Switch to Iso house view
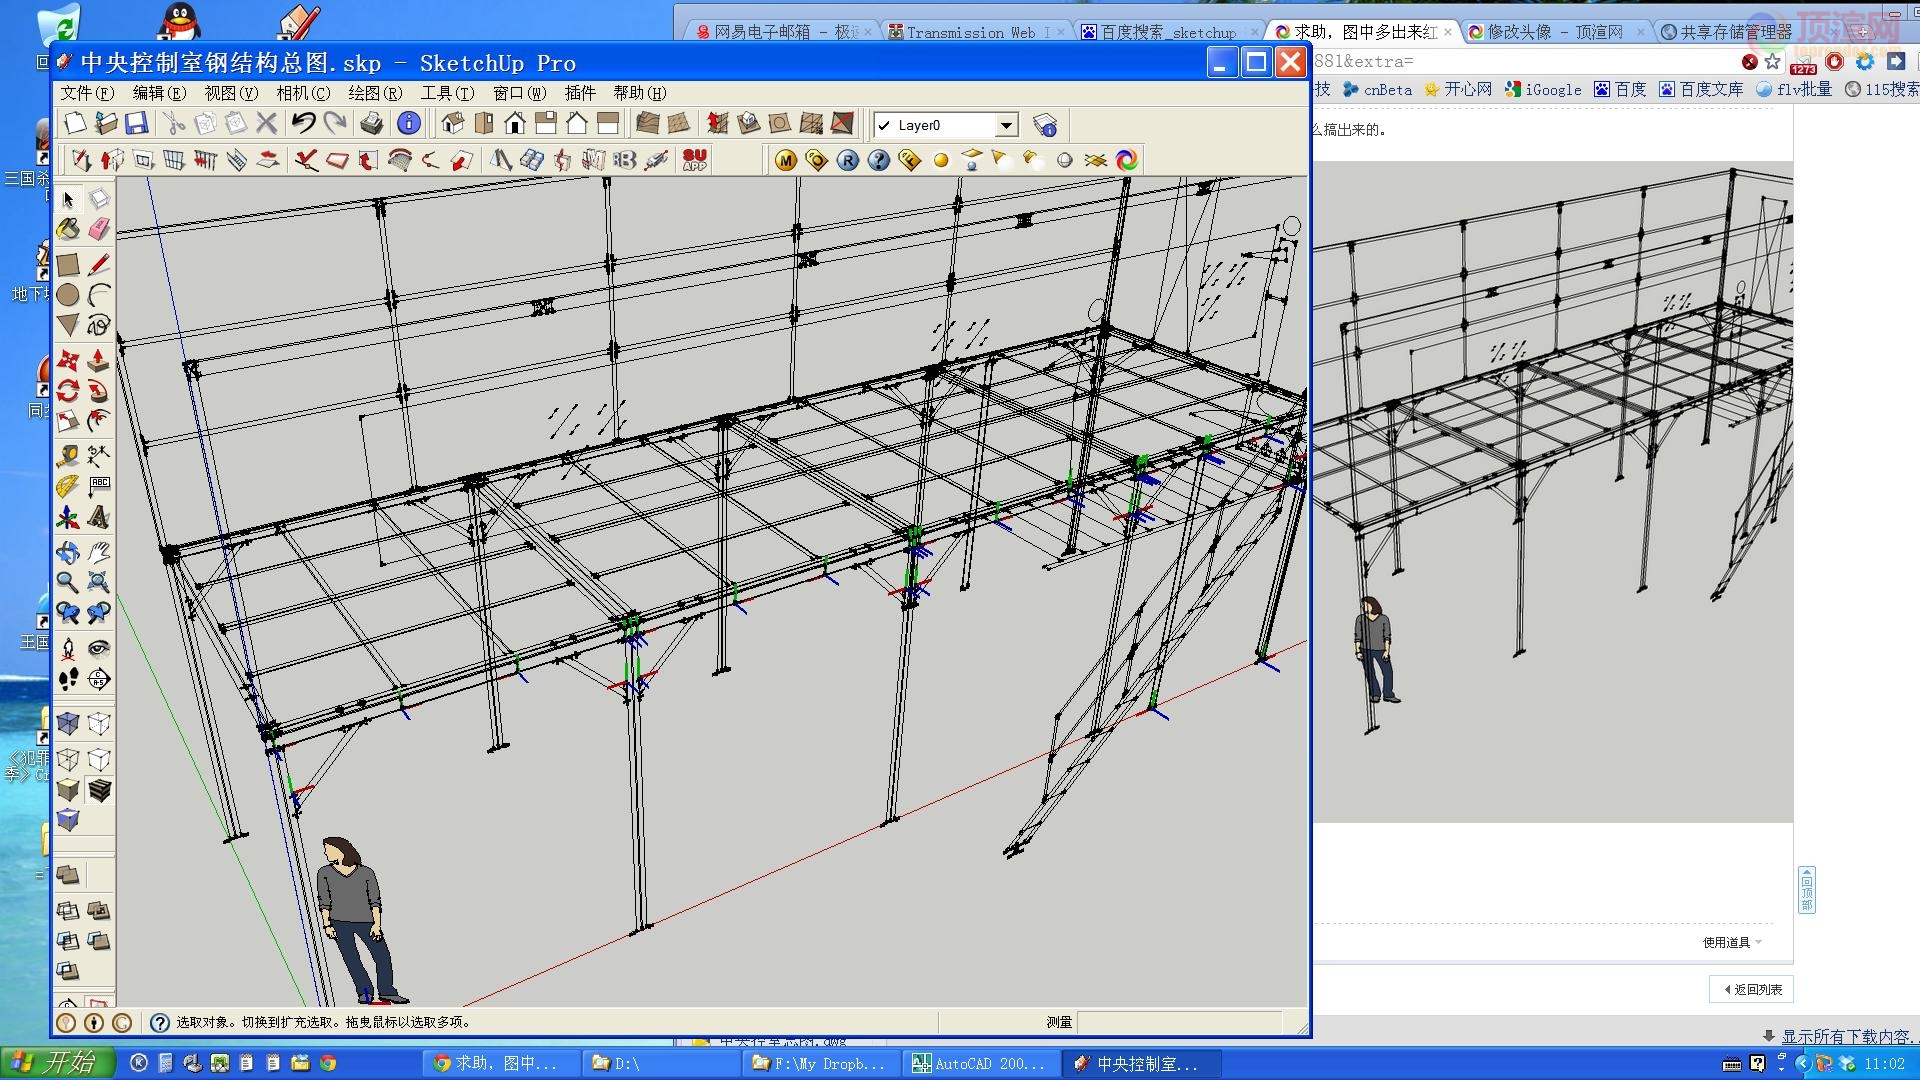Screen dimensions: 1920x1080 [453, 123]
